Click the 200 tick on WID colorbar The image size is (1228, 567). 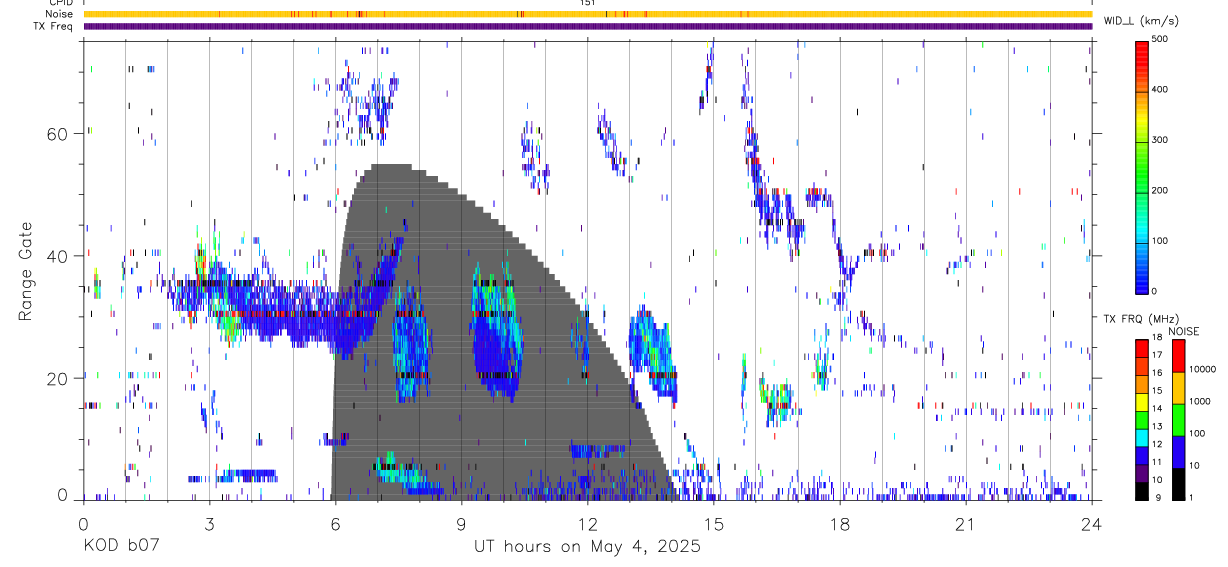click(1160, 190)
